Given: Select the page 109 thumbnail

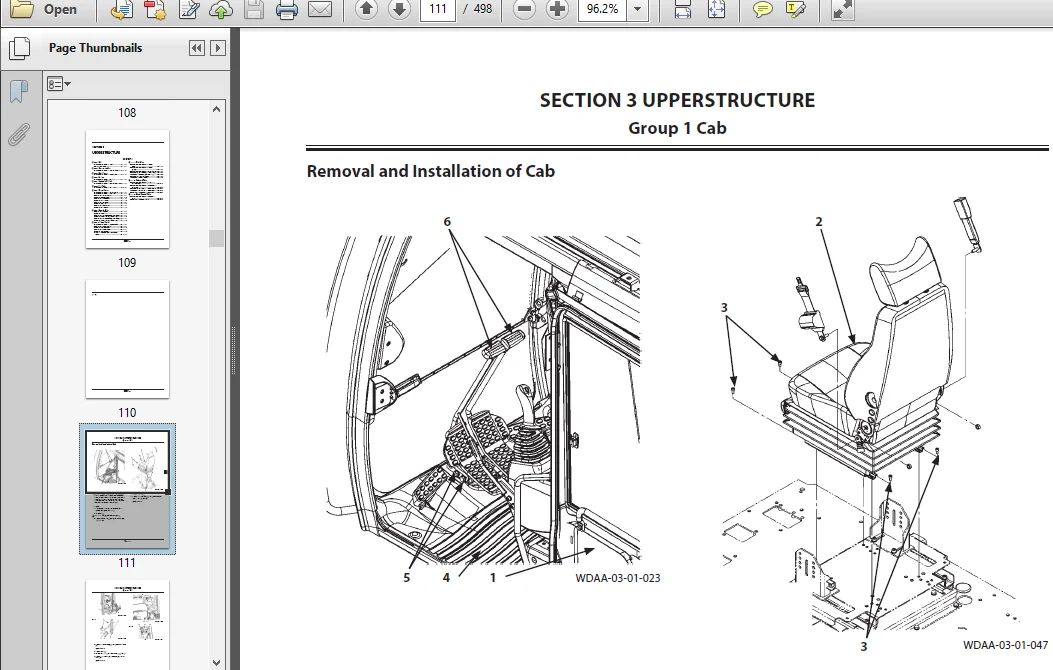Looking at the screenshot, I should (127, 189).
